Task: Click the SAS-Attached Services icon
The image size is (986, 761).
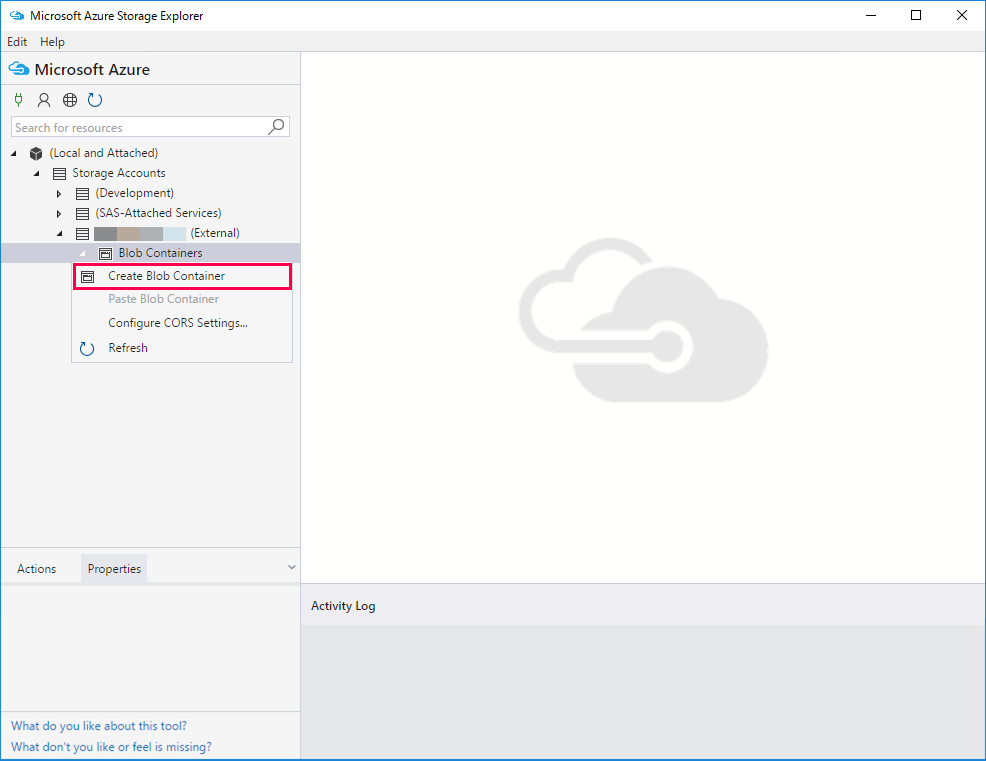Action: (82, 214)
